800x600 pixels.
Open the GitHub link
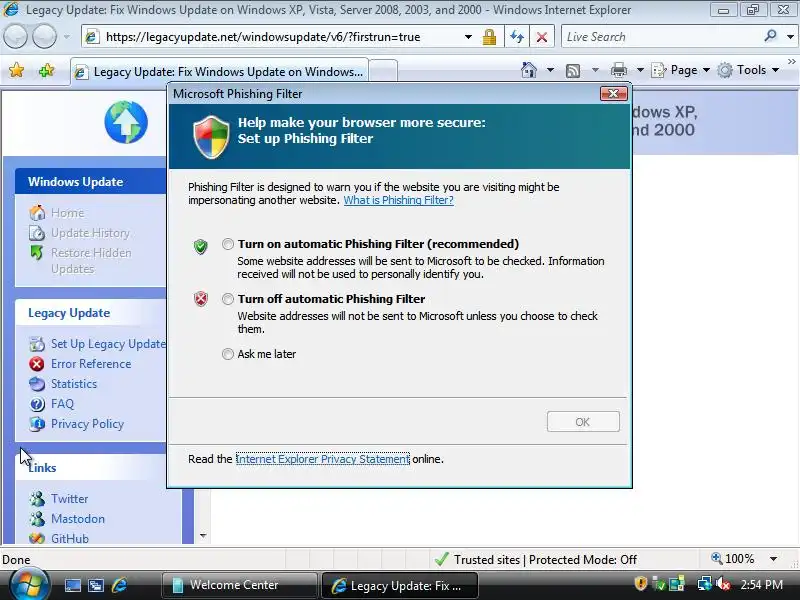point(69,538)
